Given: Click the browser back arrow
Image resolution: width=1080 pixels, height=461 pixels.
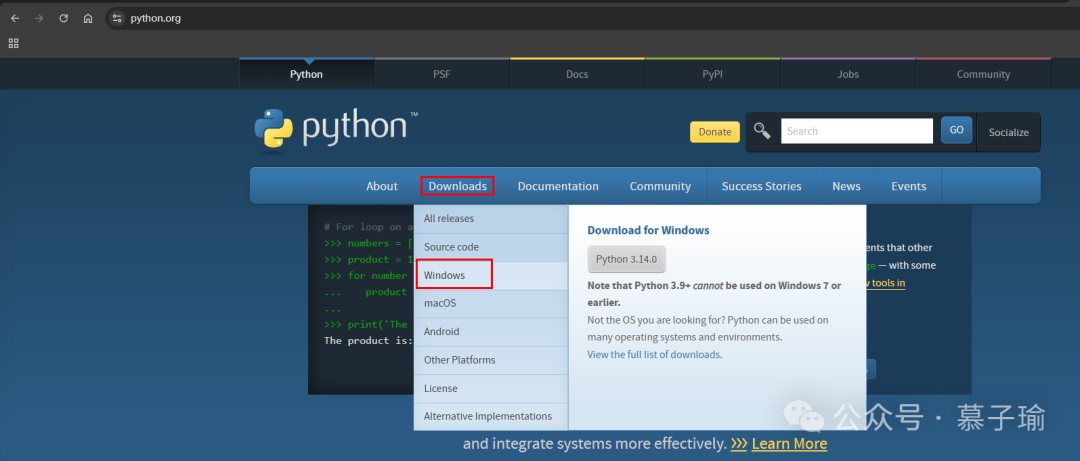Looking at the screenshot, I should tap(14, 19).
